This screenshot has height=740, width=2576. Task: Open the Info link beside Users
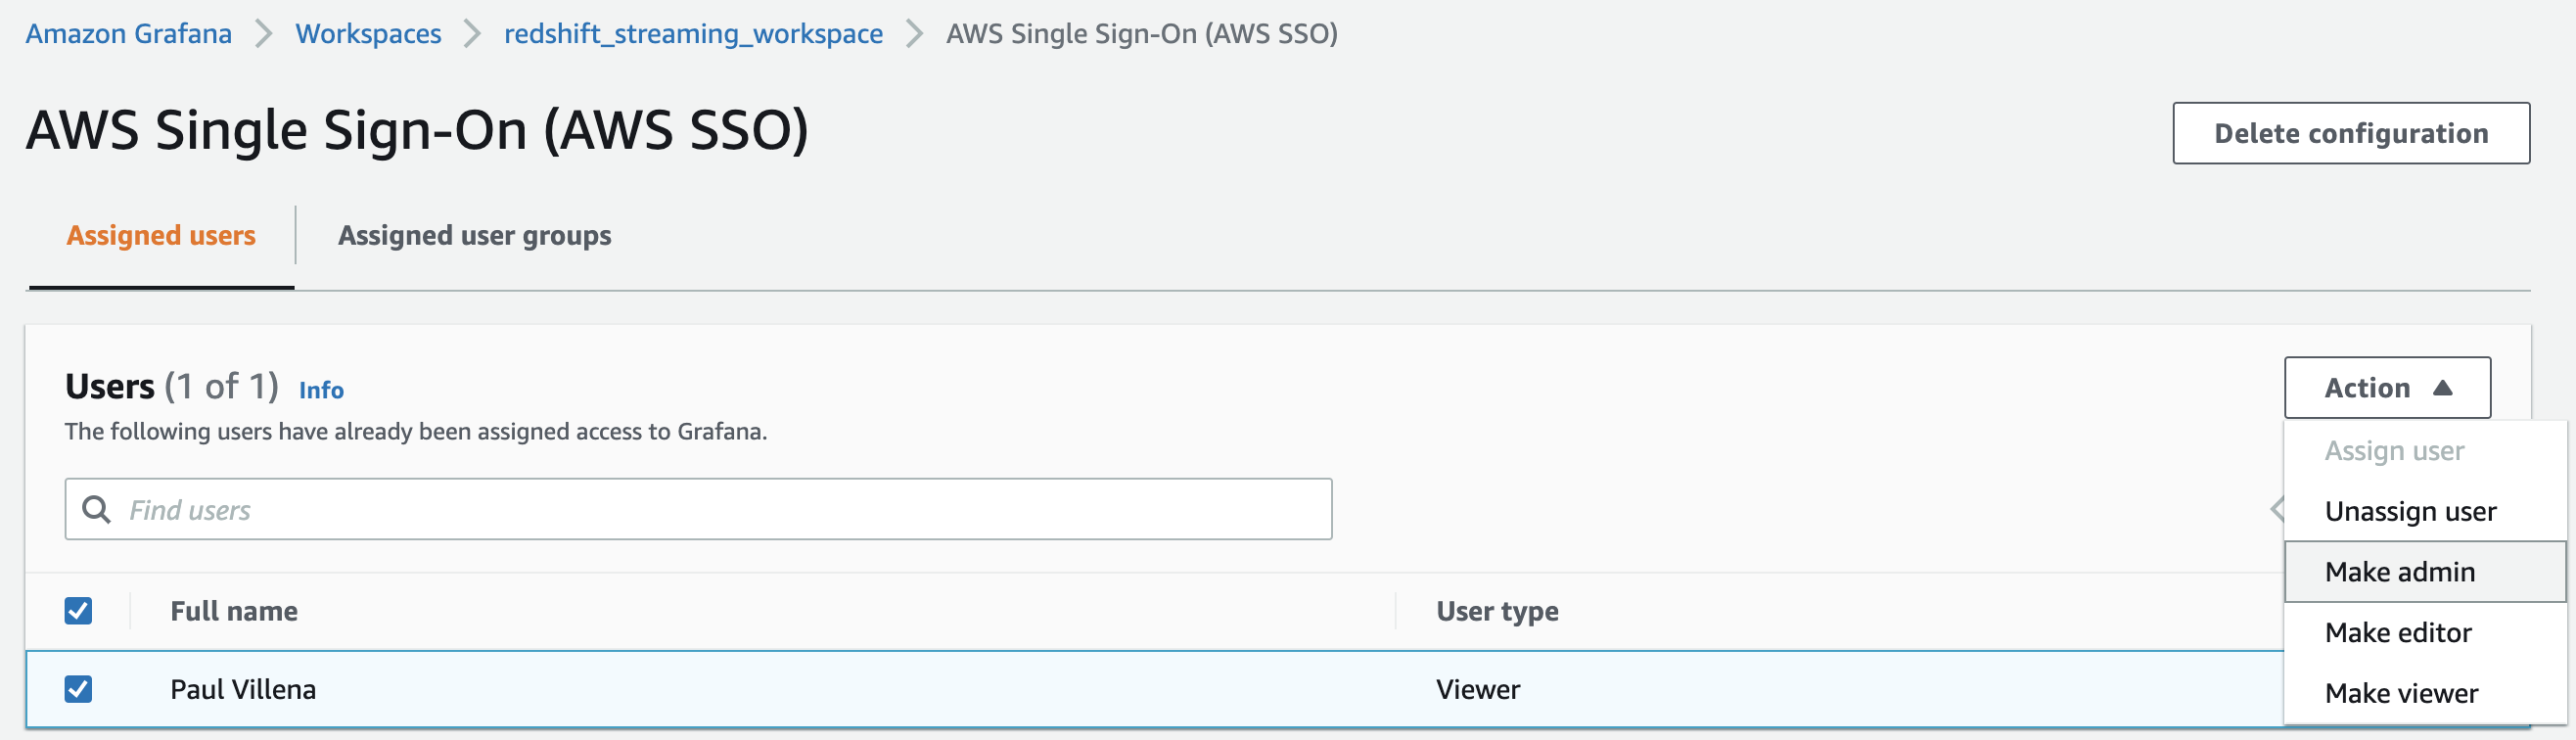321,390
